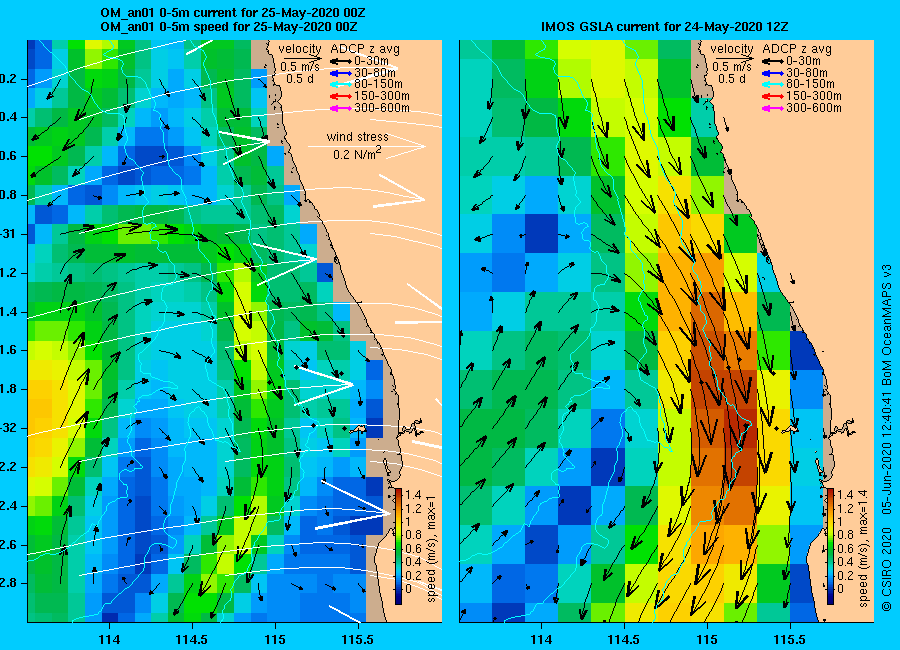
Task: Click 'speed (m/s), max=1.4' colorbar label
Action: pyautogui.click(x=864, y=547)
